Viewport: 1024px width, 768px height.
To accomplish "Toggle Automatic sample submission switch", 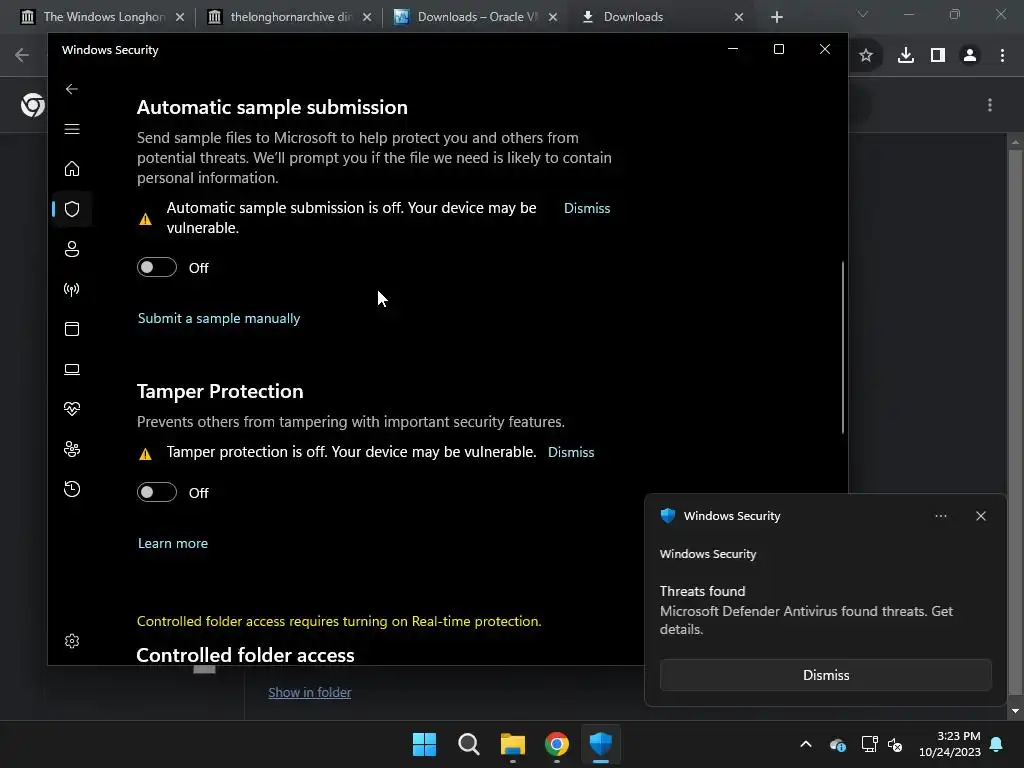I will click(x=157, y=267).
